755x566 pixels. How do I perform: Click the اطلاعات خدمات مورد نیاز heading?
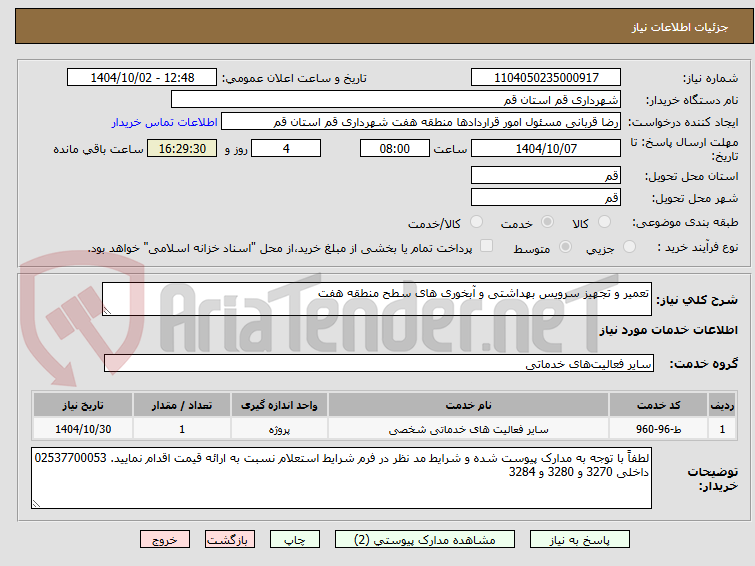coord(668,330)
